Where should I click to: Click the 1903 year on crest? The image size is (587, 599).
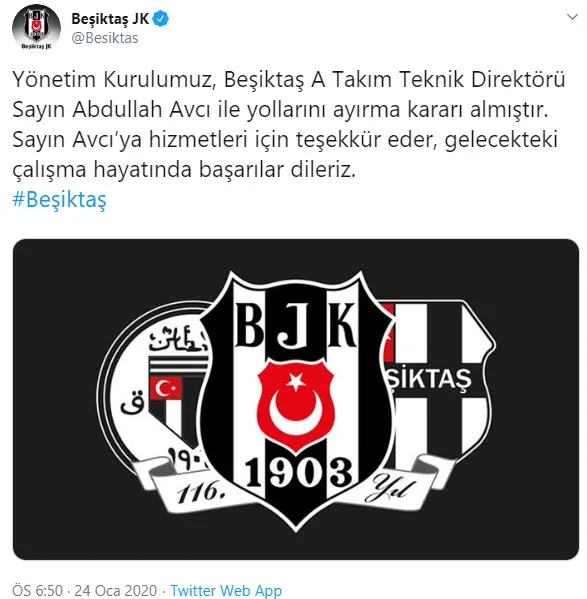298,473
